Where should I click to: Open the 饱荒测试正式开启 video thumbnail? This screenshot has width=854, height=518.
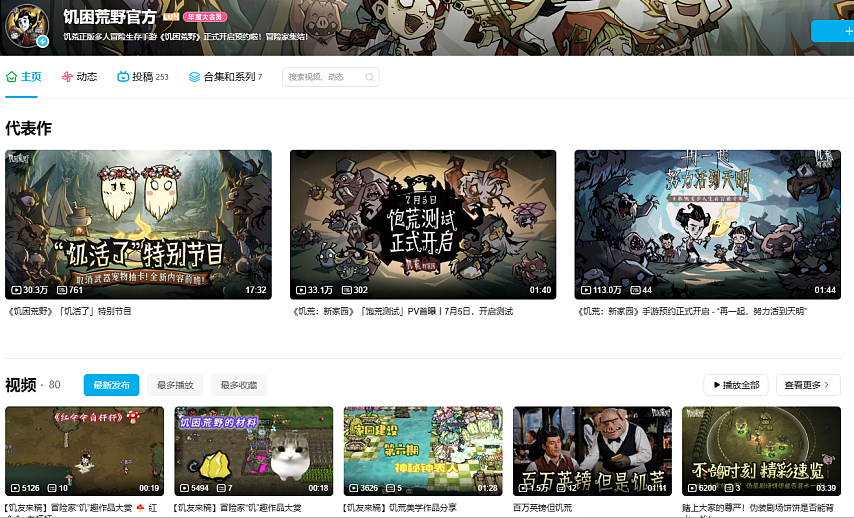pyautogui.click(x=423, y=224)
